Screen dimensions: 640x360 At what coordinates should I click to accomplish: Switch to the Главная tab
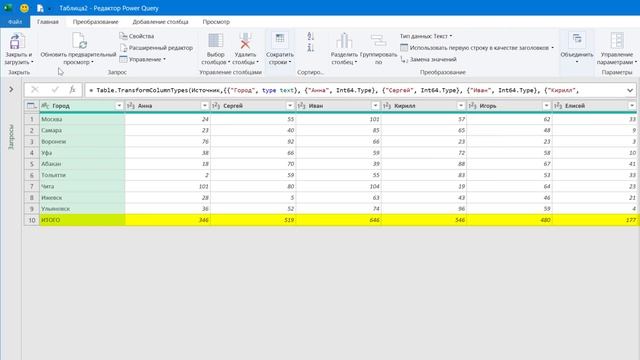48,22
